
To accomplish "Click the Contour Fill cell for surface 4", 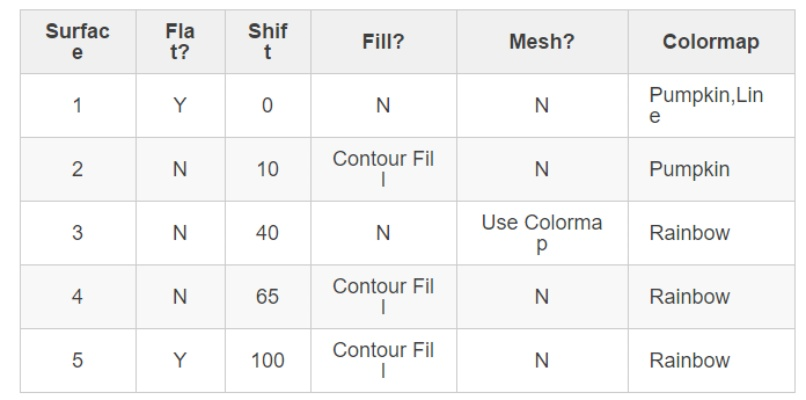I will tap(383, 297).
